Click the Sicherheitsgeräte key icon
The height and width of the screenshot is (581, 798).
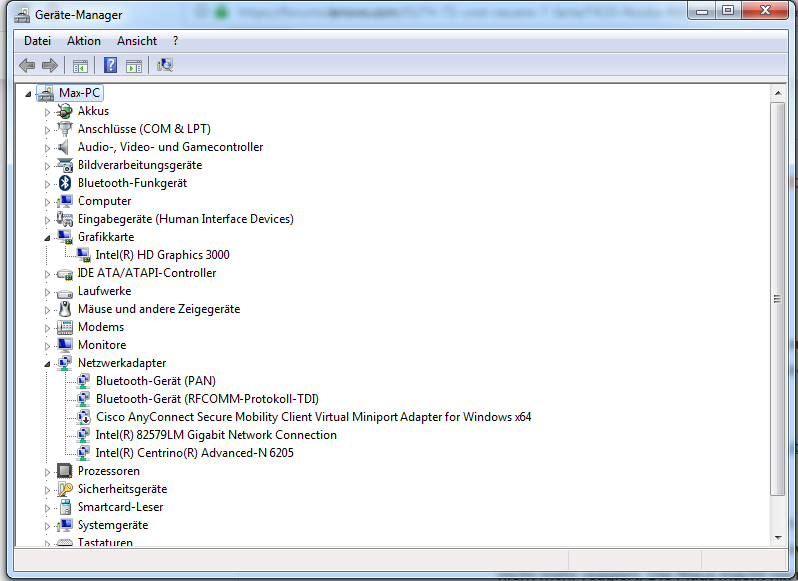click(65, 489)
